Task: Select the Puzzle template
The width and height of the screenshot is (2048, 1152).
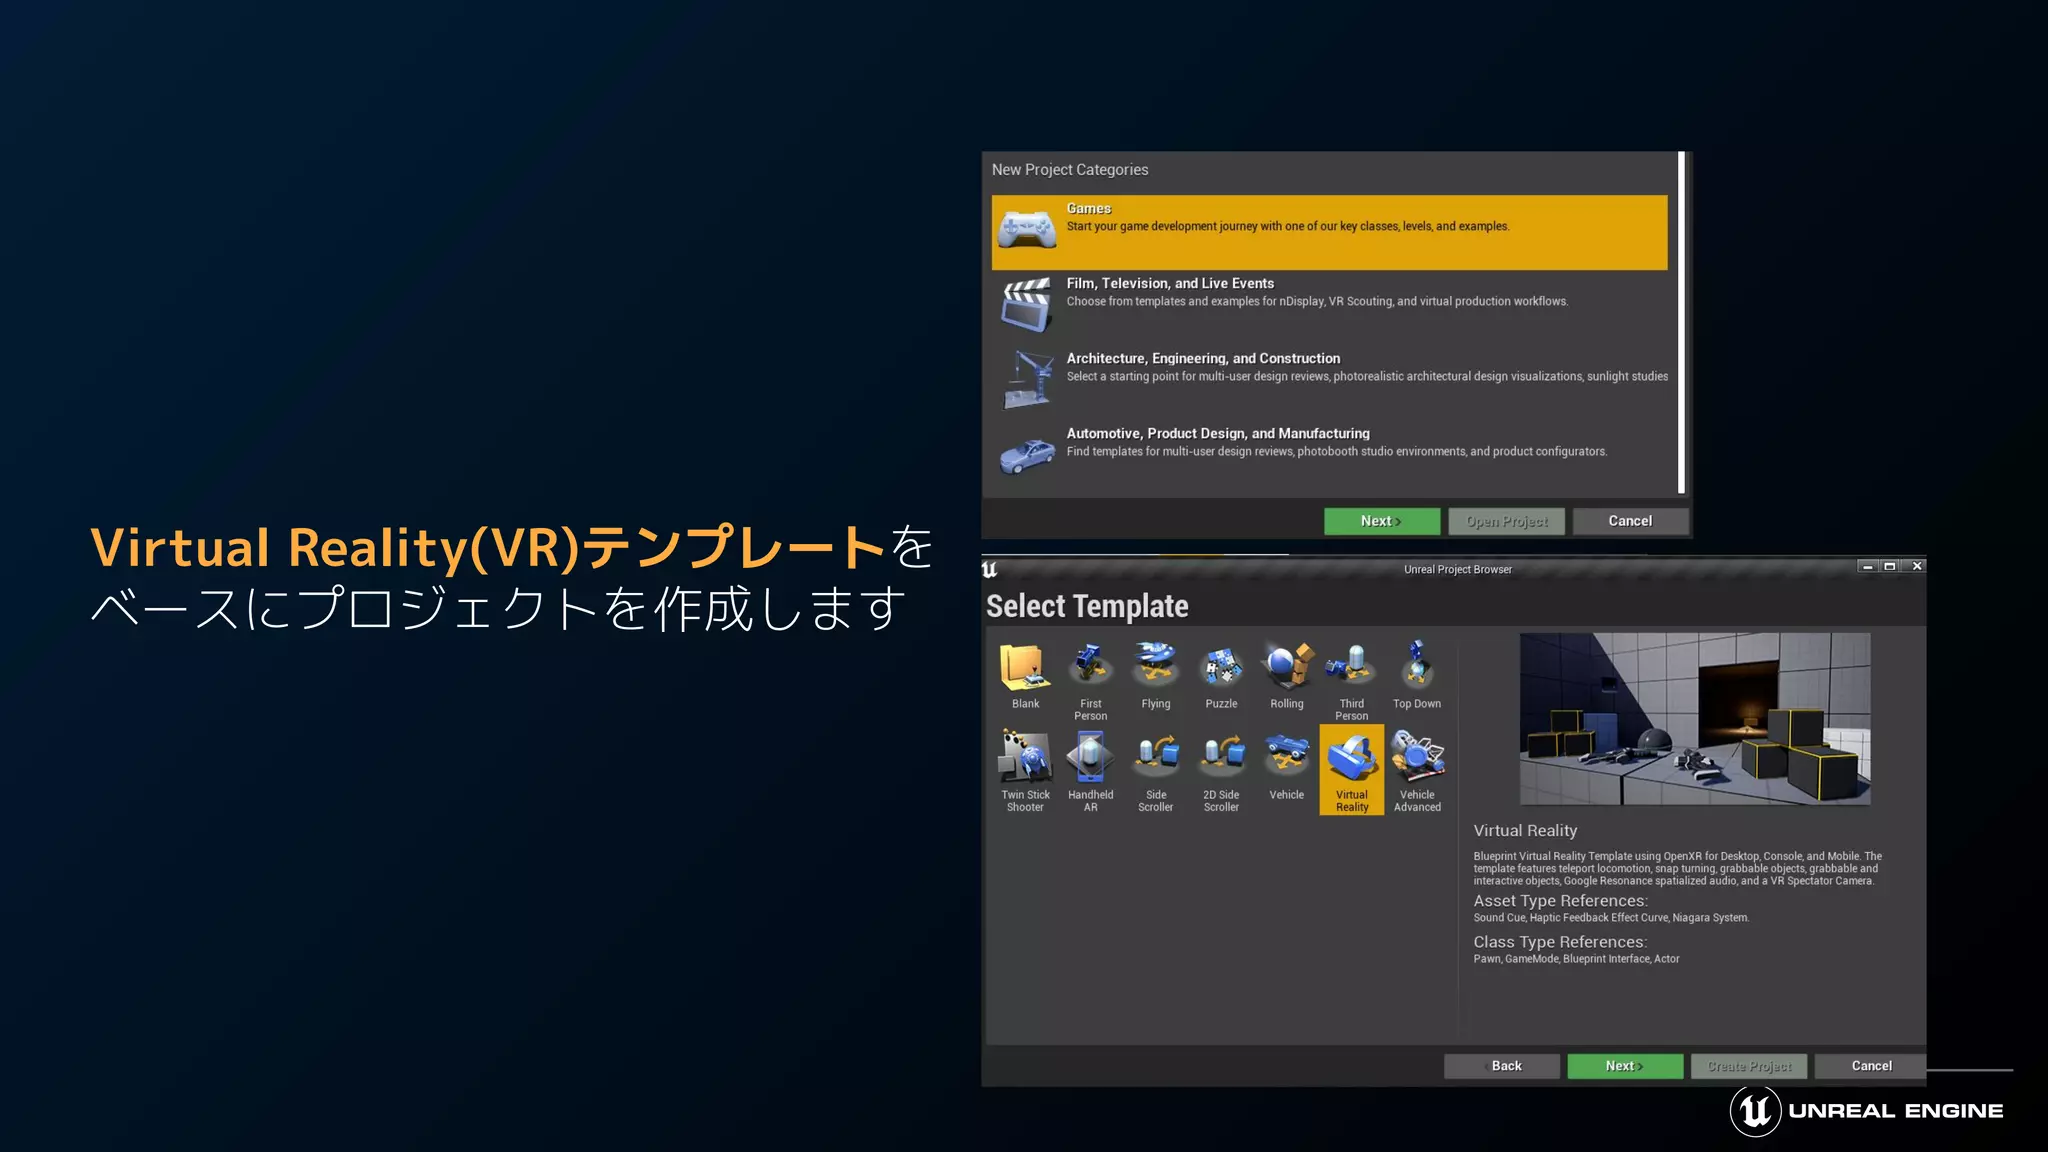Action: pos(1221,675)
